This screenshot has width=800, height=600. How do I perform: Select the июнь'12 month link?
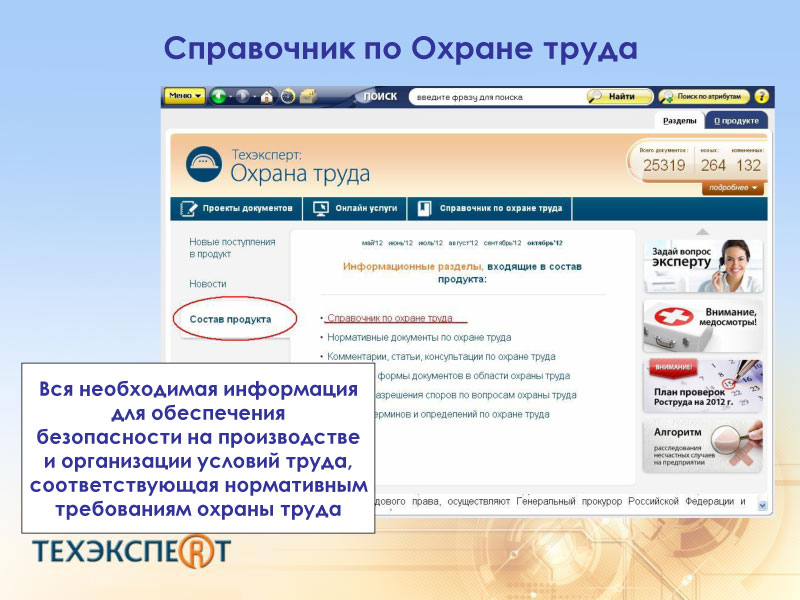(401, 243)
